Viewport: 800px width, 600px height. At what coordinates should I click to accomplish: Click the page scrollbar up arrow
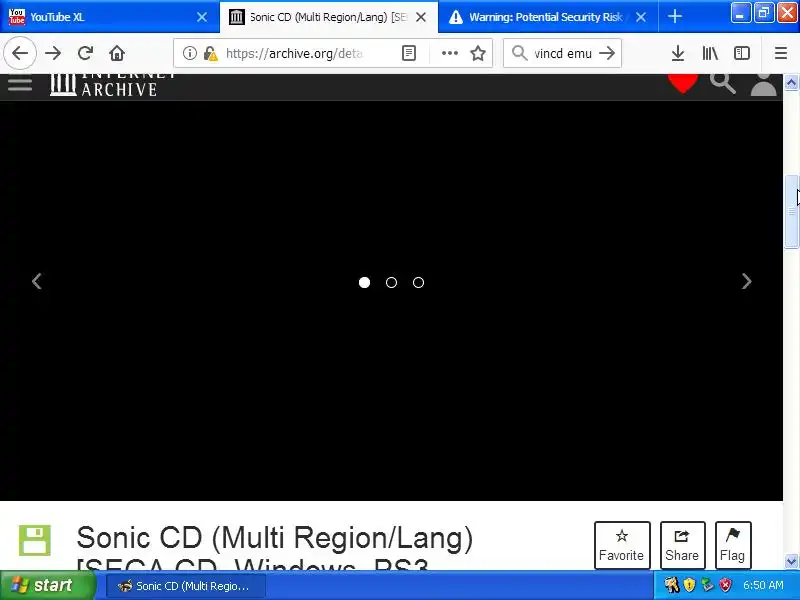coord(791,82)
